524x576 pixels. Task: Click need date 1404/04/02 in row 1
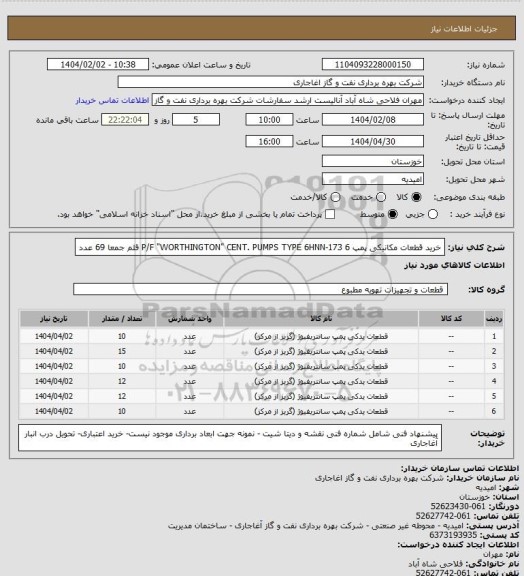pyautogui.click(x=54, y=336)
